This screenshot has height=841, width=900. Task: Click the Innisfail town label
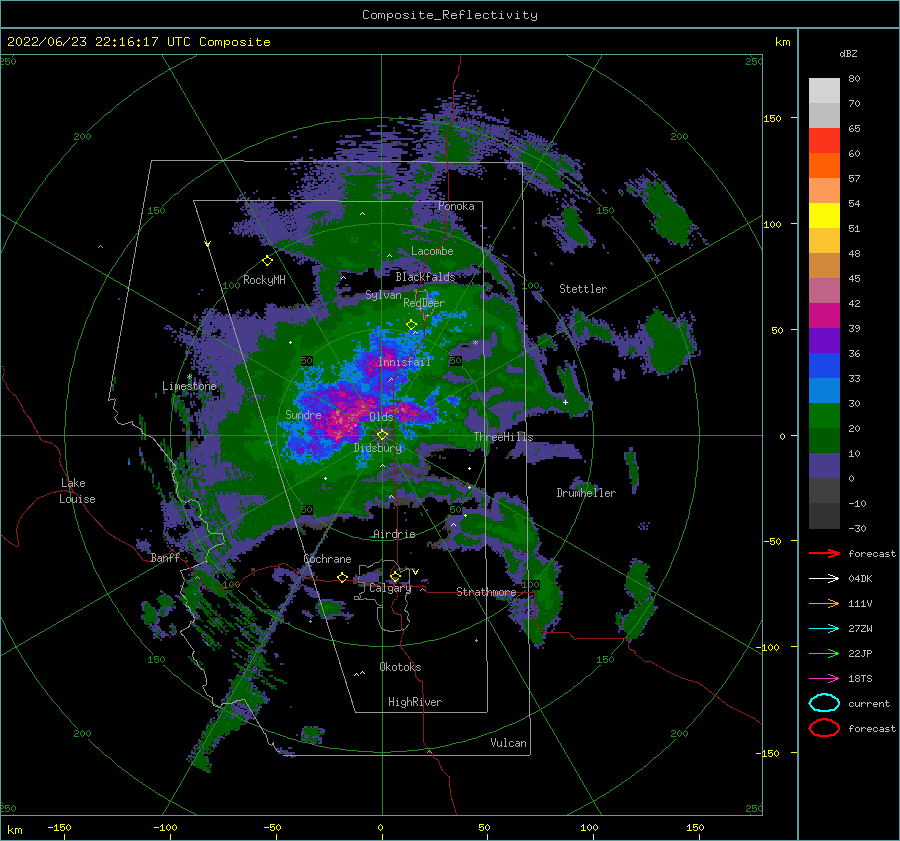click(404, 362)
